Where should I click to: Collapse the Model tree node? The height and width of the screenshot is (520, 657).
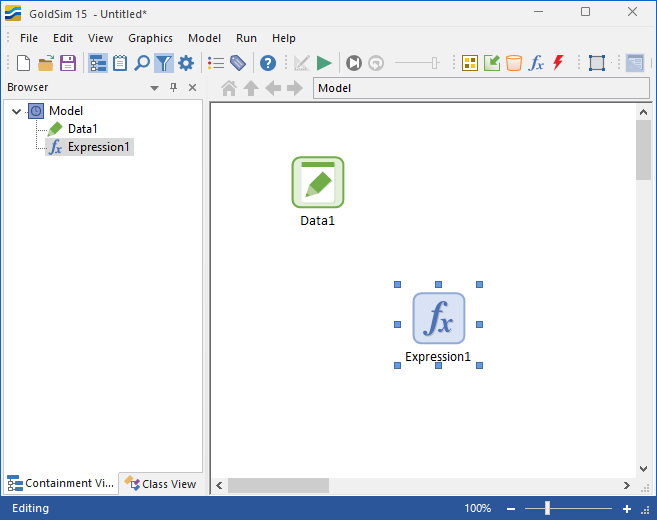tap(16, 111)
